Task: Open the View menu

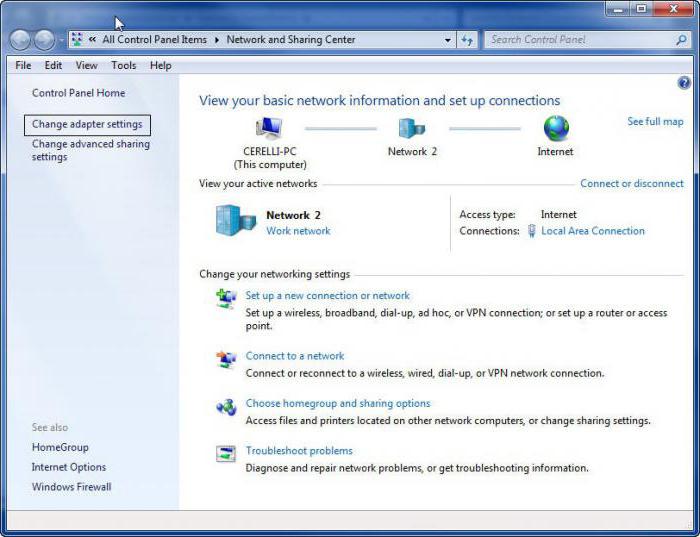Action: click(x=87, y=65)
